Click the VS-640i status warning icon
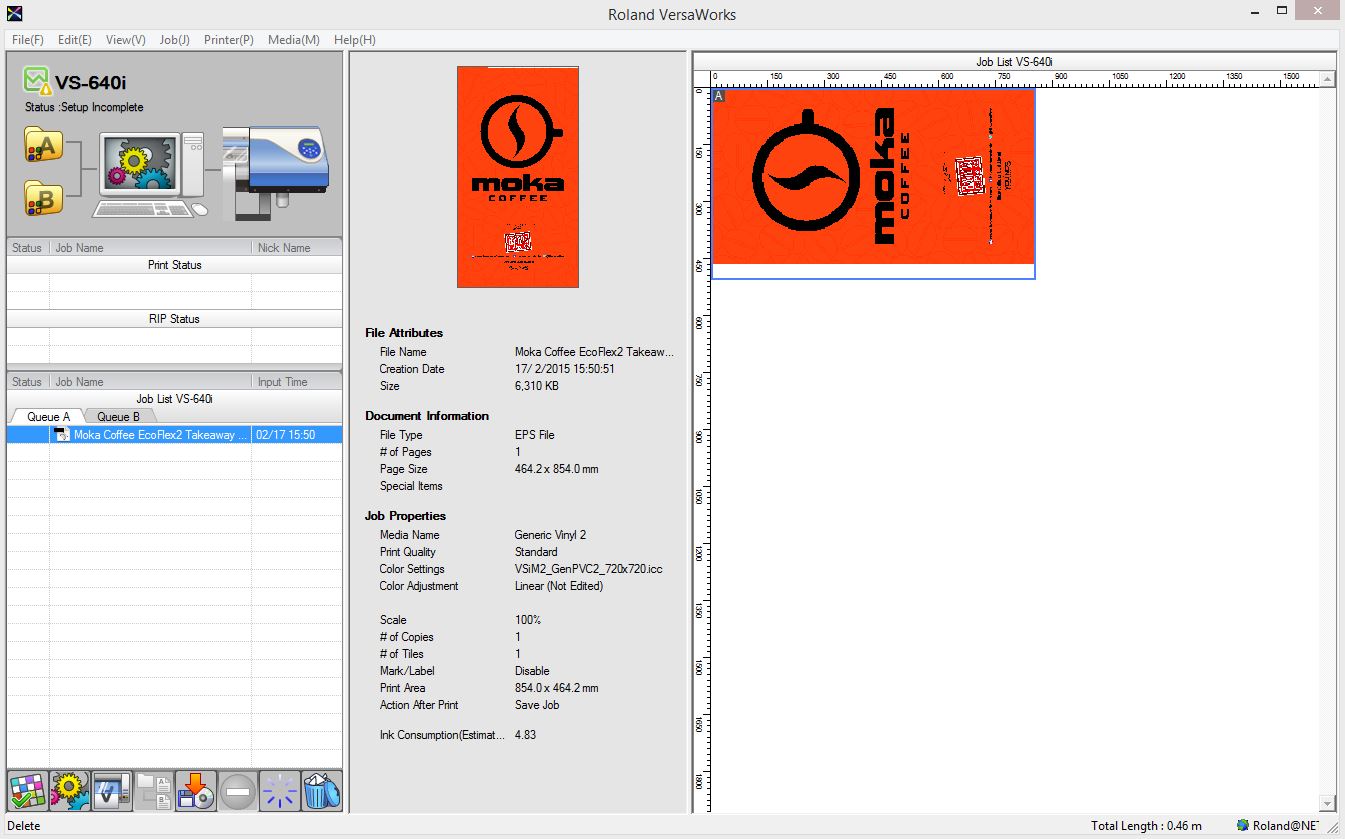 click(x=37, y=80)
